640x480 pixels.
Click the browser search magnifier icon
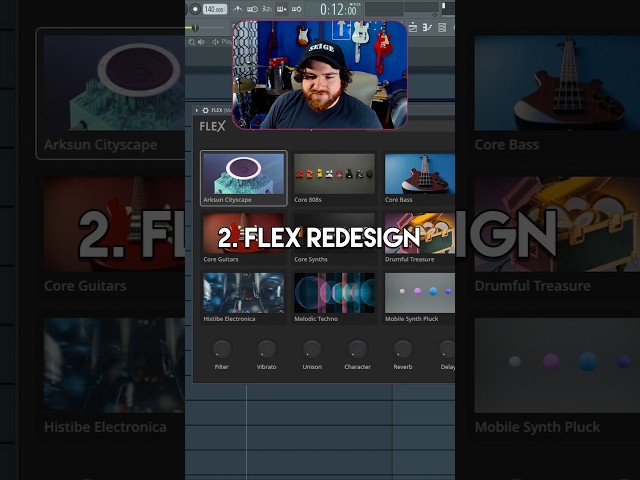tap(191, 42)
